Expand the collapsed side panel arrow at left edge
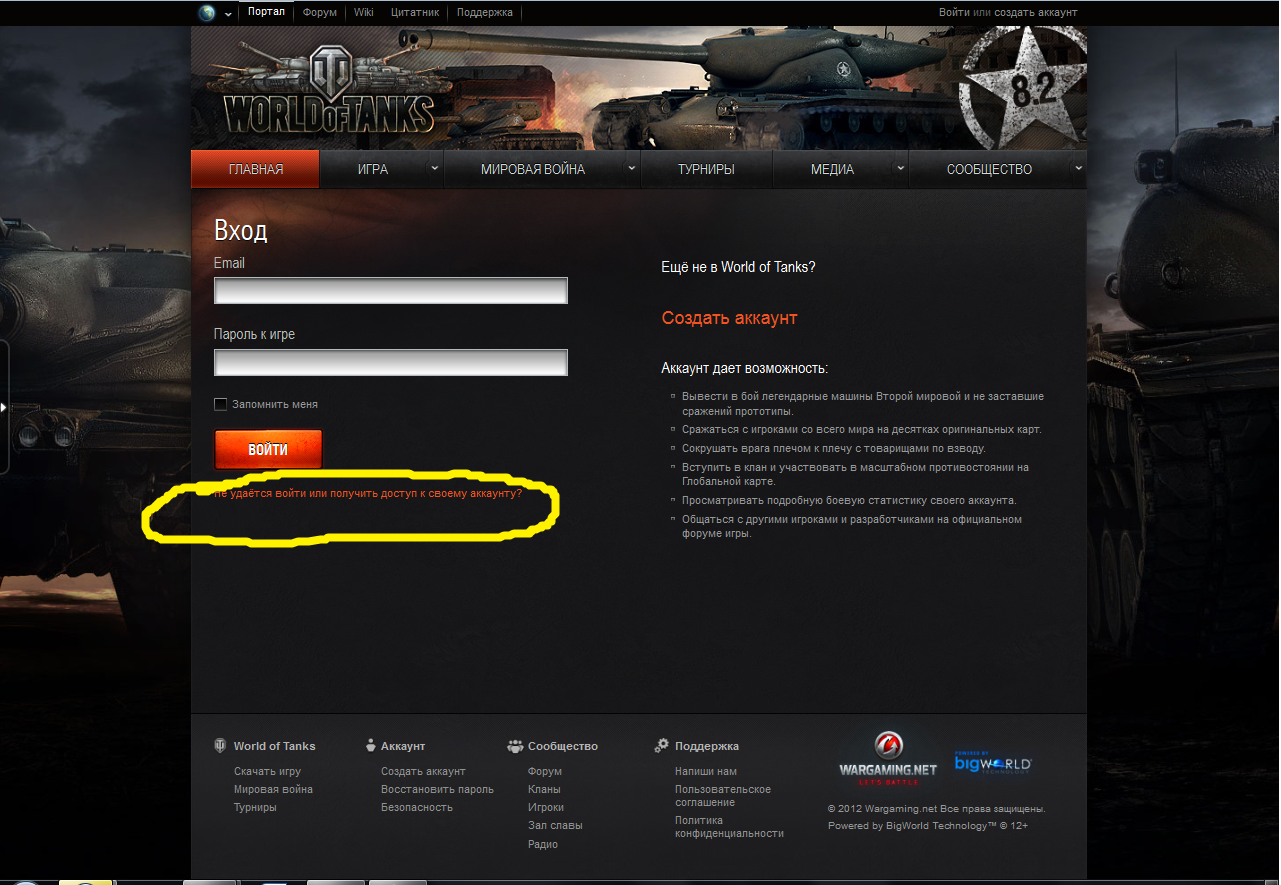This screenshot has width=1281, height=885. click(x=4, y=407)
